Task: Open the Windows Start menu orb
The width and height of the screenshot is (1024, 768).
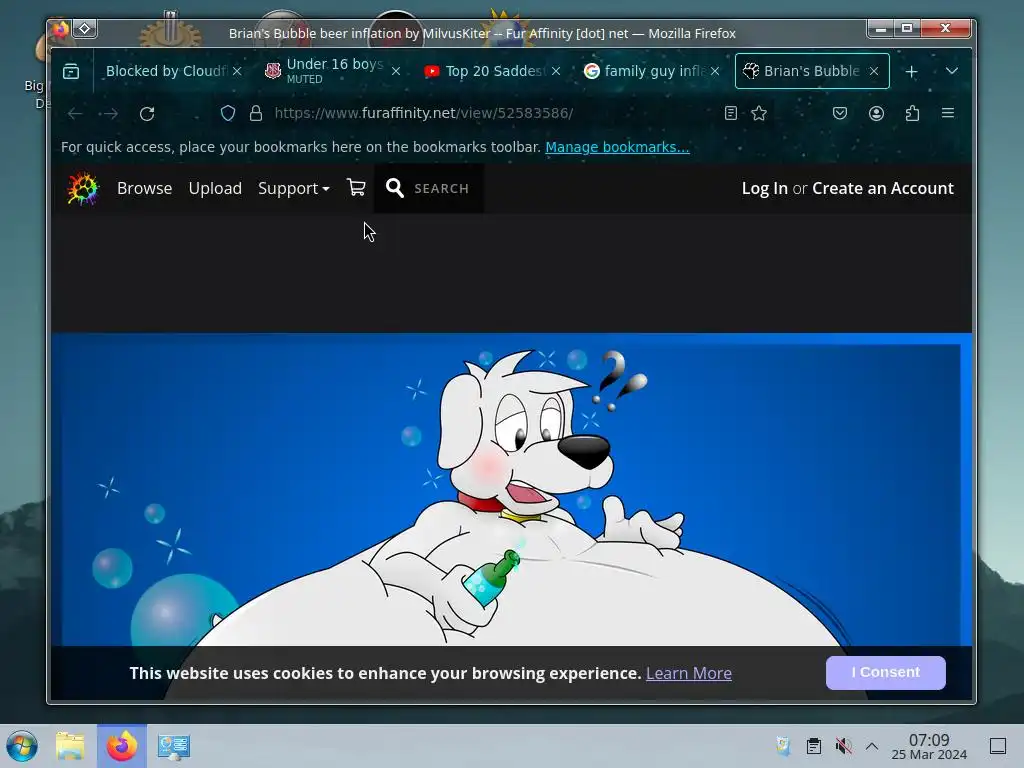Action: pos(22,746)
